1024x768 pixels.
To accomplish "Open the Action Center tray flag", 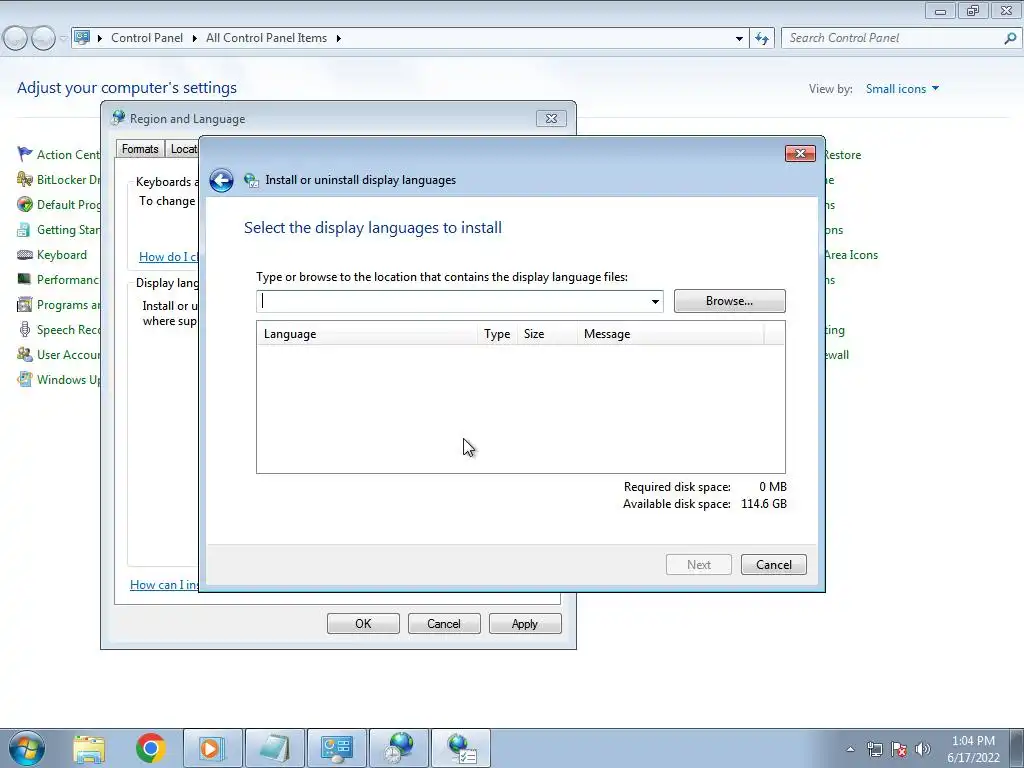I will coord(899,749).
